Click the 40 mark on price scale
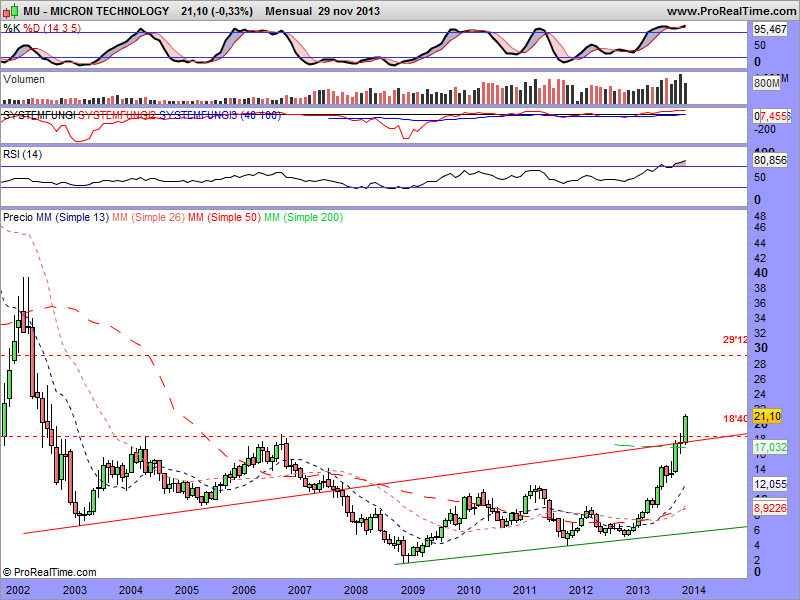 point(761,273)
